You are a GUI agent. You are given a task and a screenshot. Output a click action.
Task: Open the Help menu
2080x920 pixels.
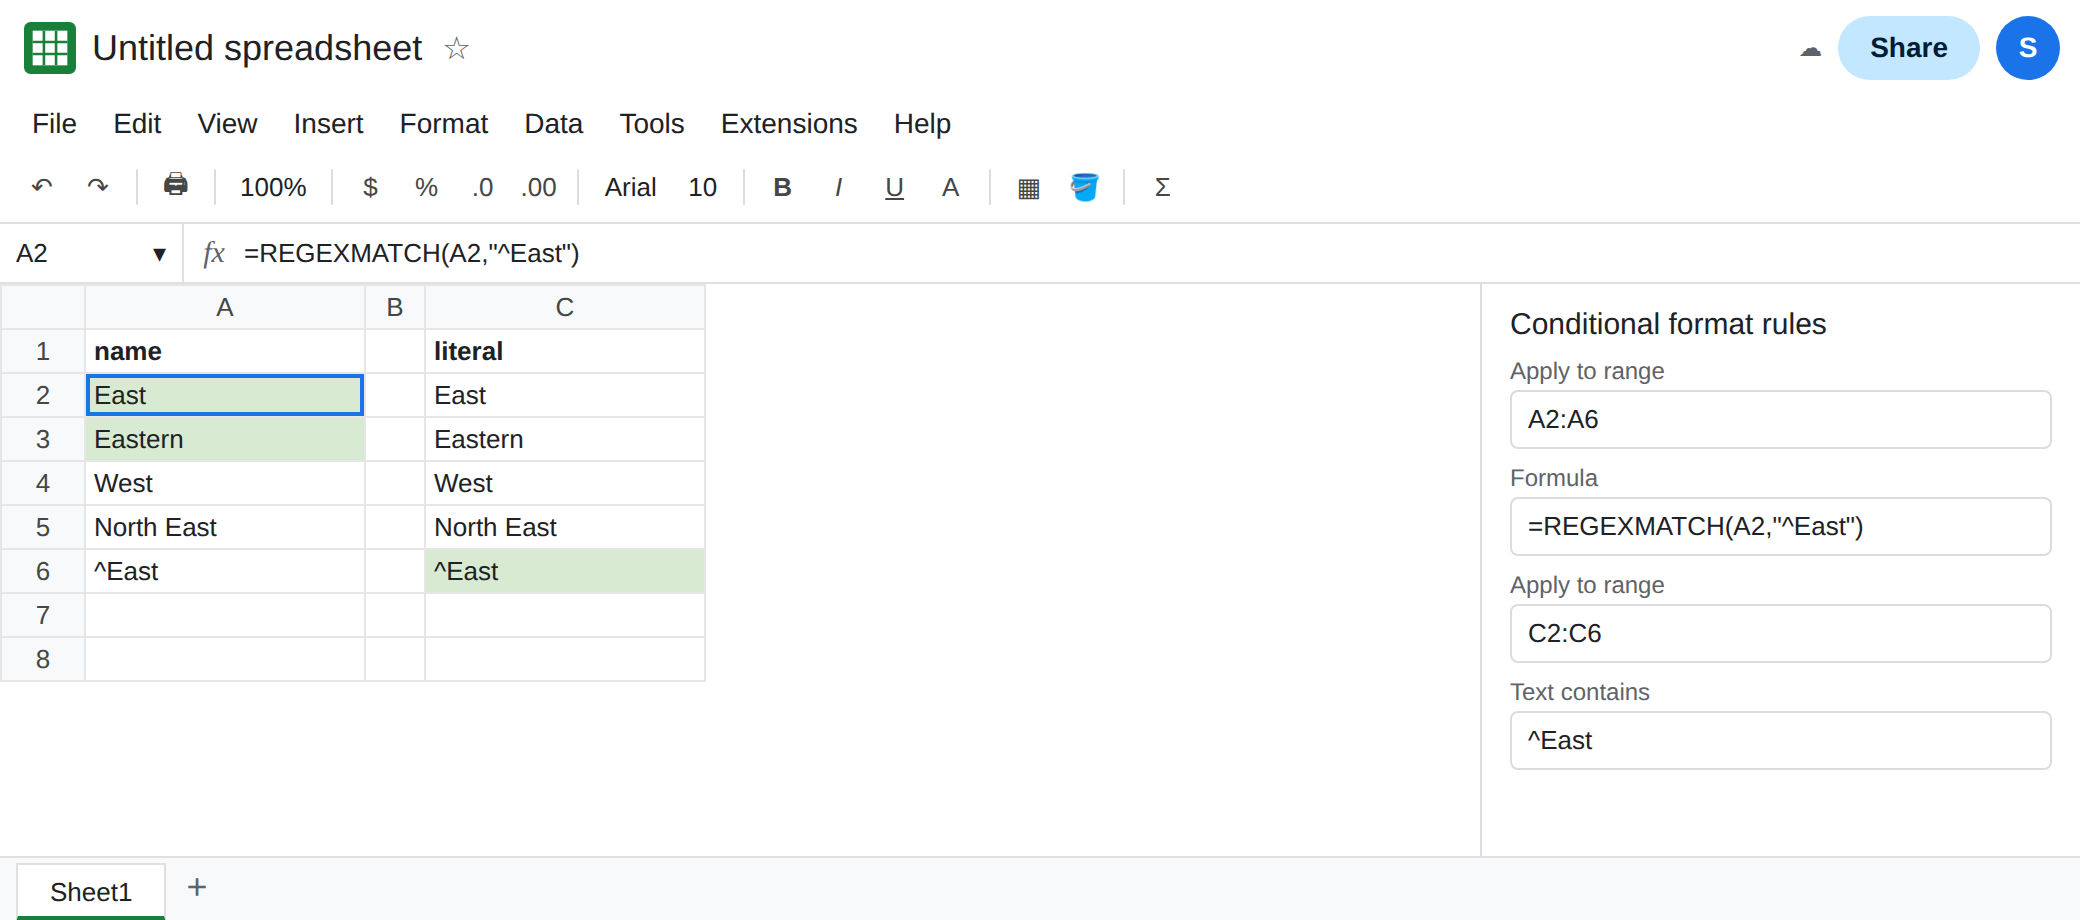click(x=922, y=123)
